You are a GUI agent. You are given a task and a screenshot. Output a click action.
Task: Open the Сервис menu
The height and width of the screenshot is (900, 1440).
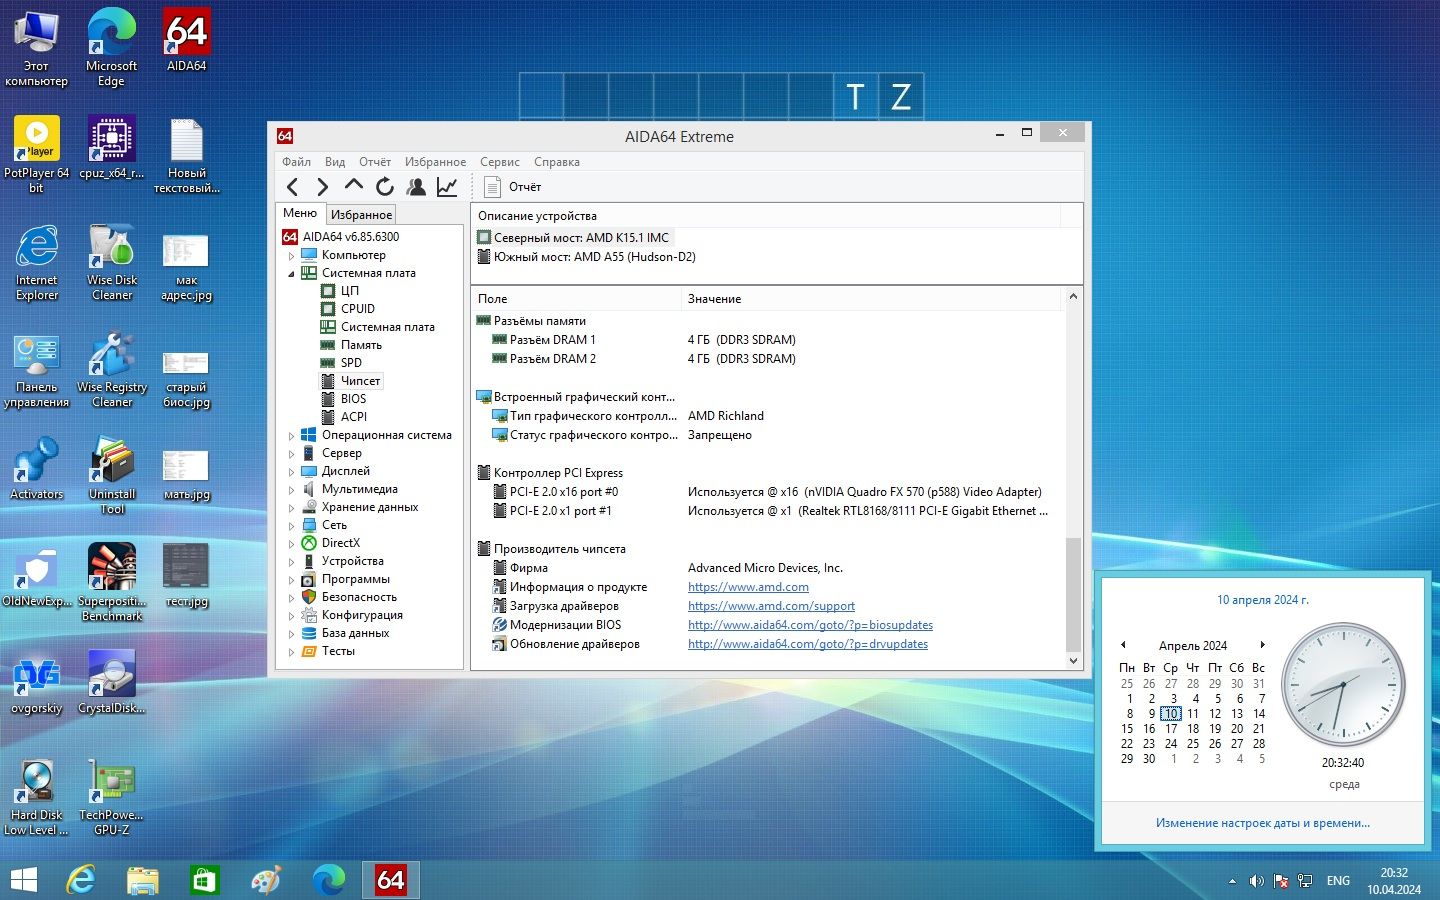(x=499, y=162)
